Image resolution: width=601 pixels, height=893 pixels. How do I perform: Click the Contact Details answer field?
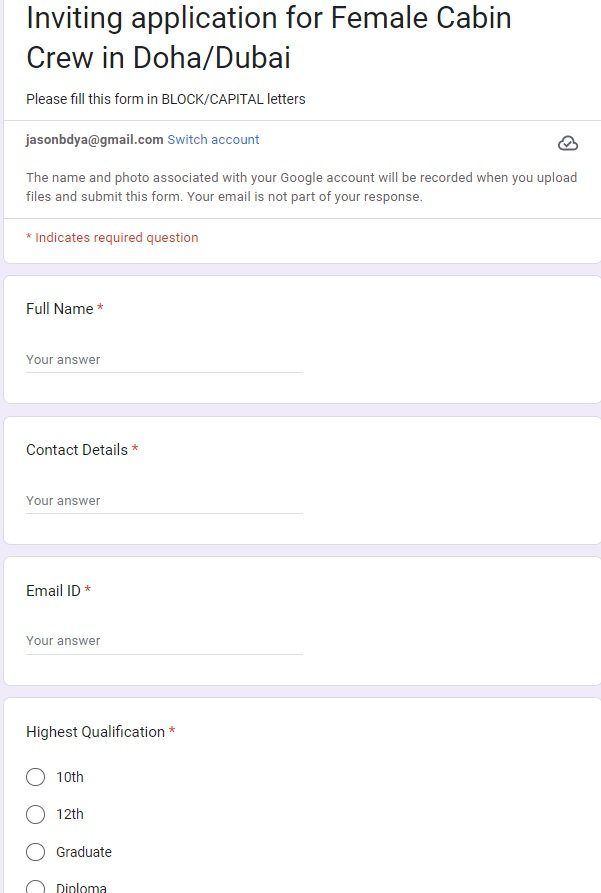click(x=164, y=500)
